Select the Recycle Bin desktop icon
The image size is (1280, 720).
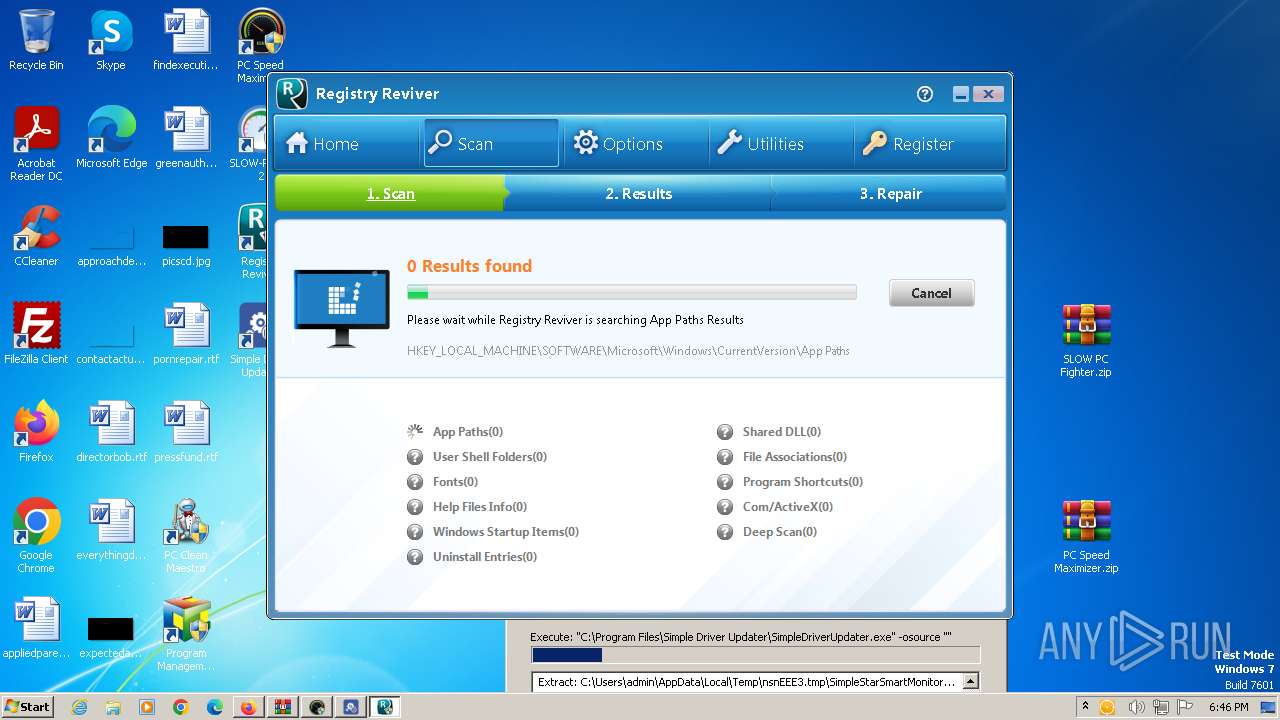click(36, 40)
